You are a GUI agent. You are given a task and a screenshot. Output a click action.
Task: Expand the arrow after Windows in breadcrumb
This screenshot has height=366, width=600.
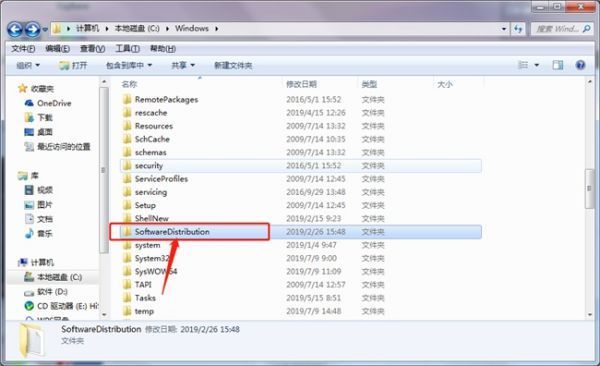click(x=217, y=29)
